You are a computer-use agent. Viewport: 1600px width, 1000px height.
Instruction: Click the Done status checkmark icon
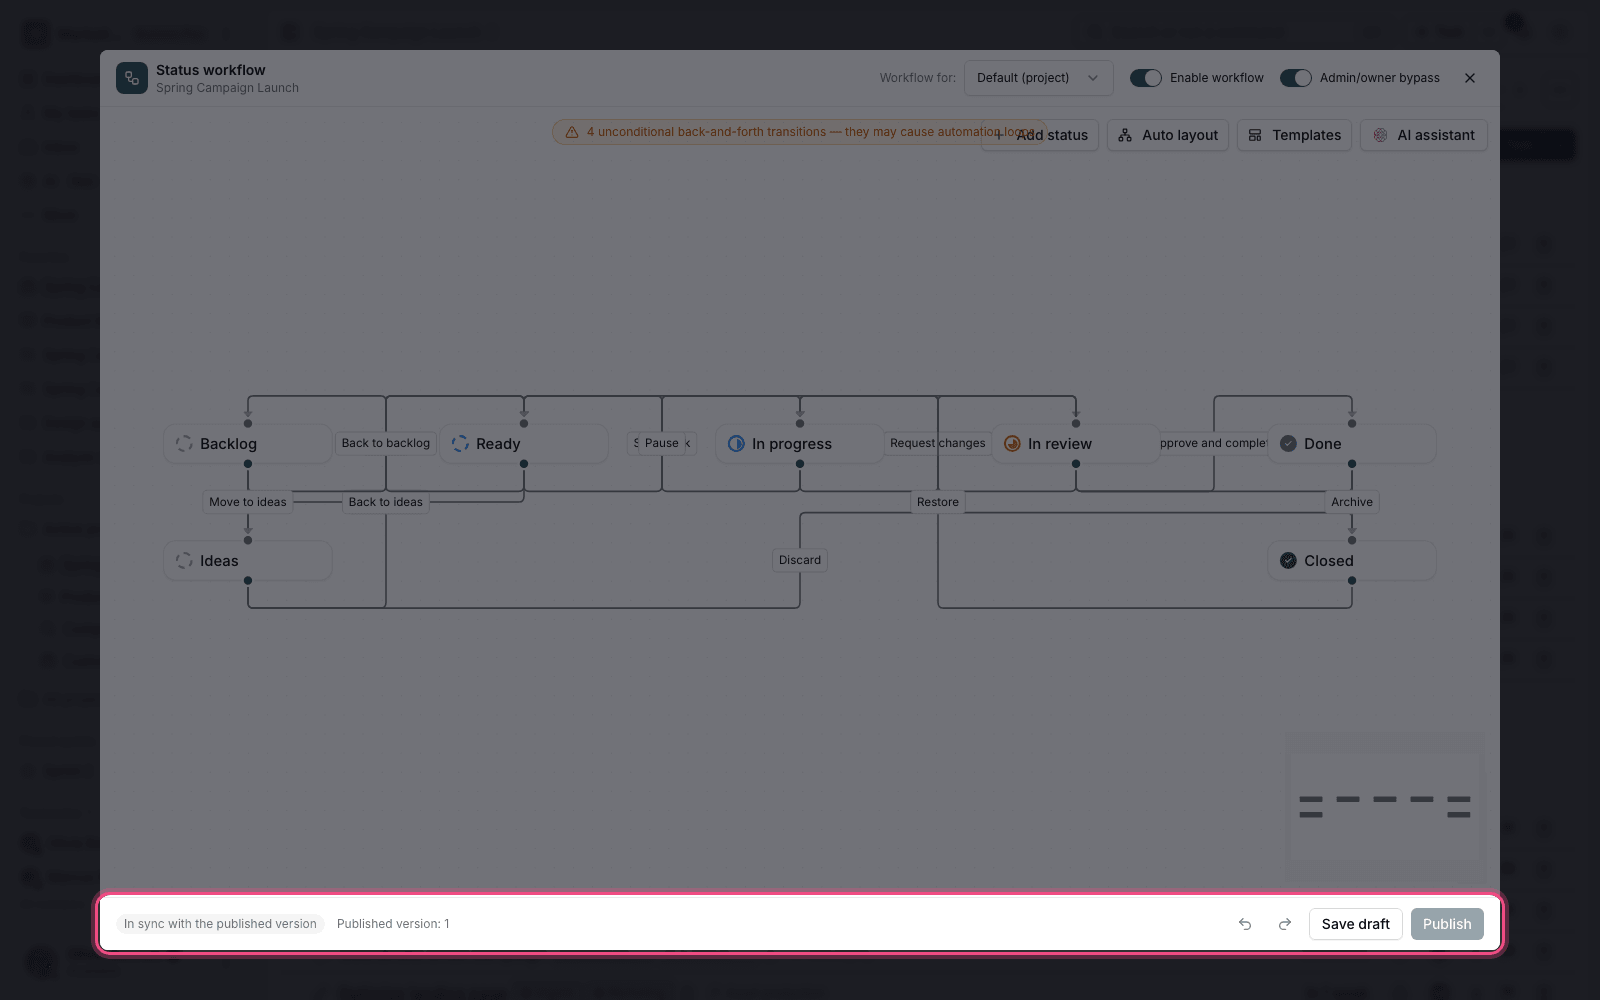point(1288,444)
